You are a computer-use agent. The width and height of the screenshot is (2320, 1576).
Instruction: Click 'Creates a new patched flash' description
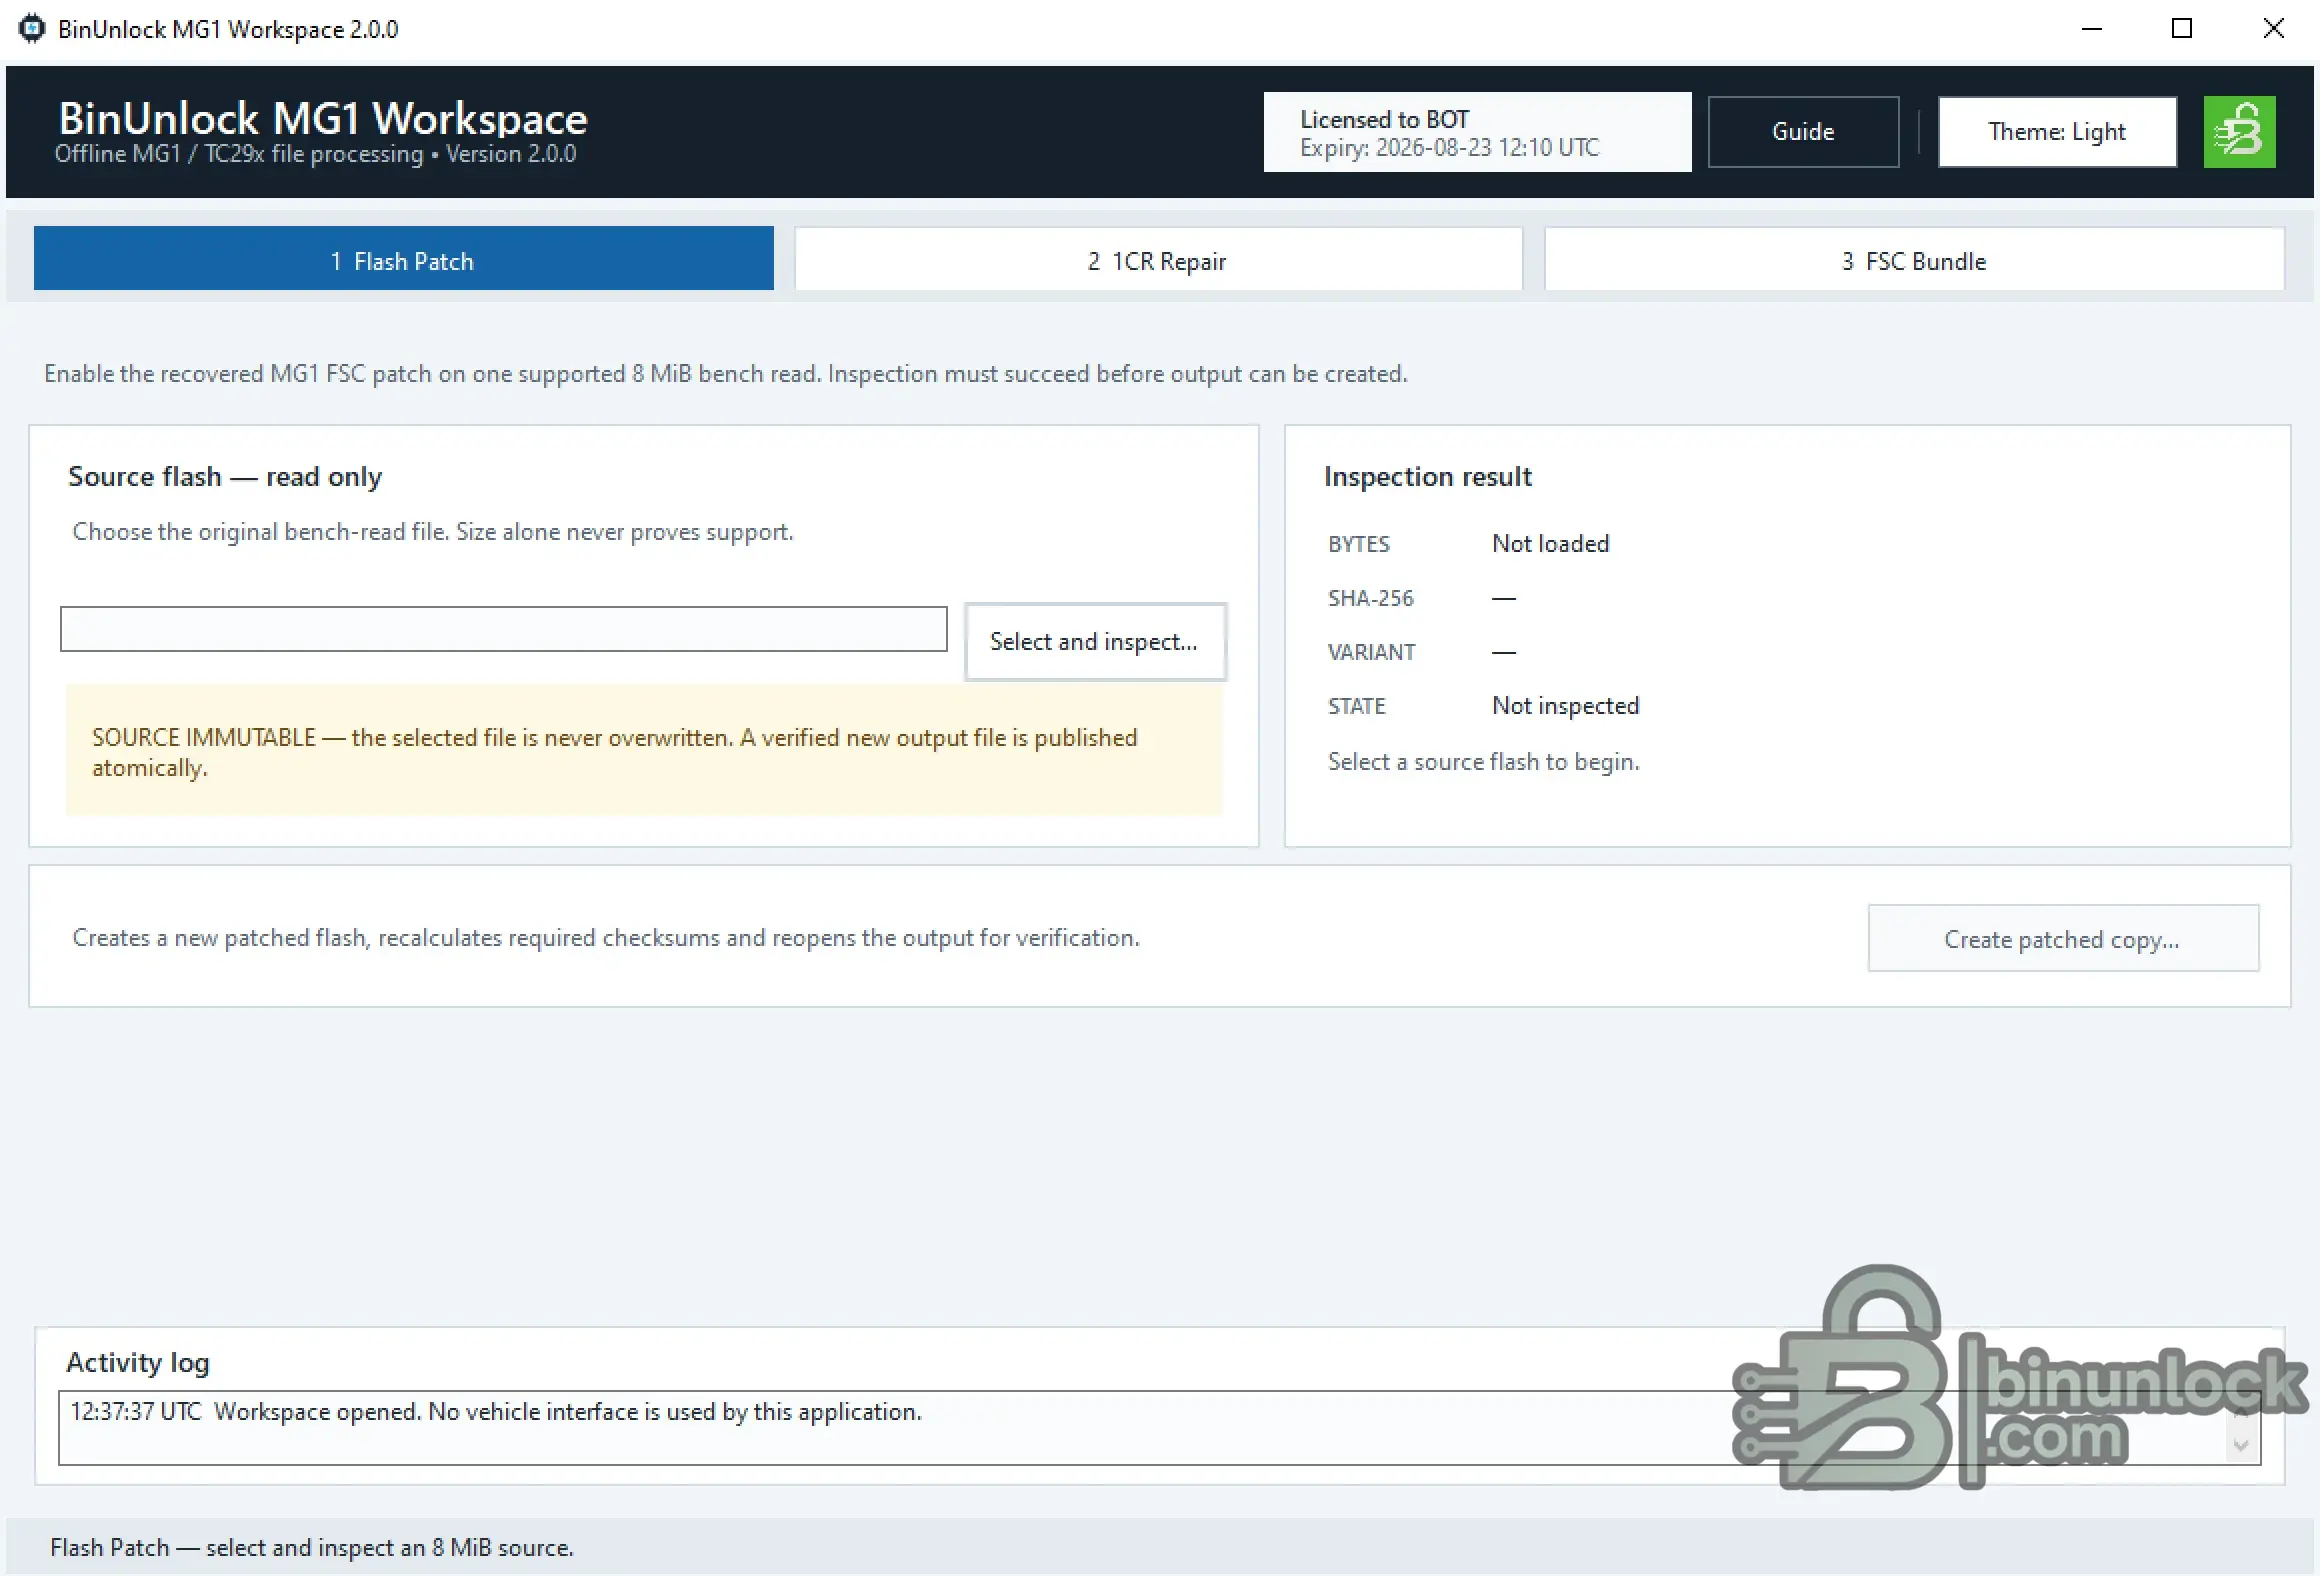coord(606,938)
